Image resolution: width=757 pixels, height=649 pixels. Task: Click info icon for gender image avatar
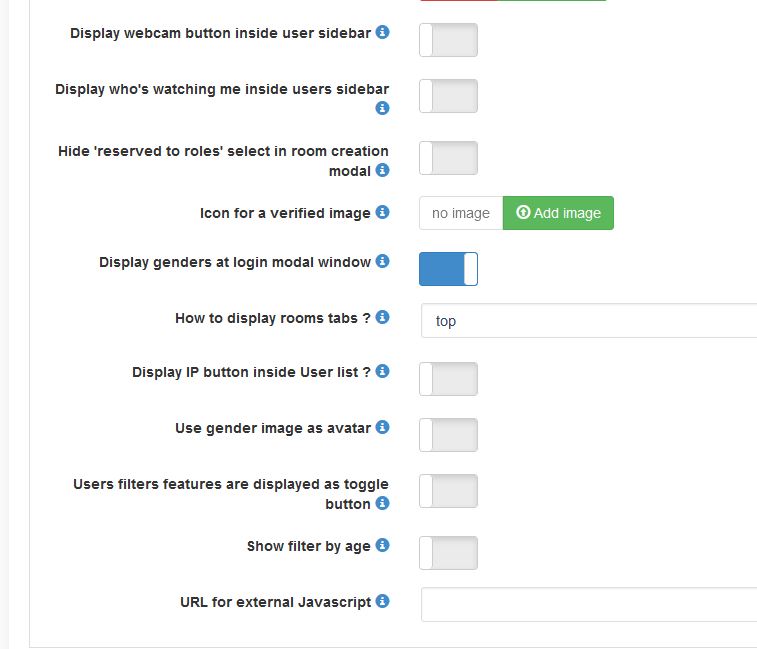382,428
